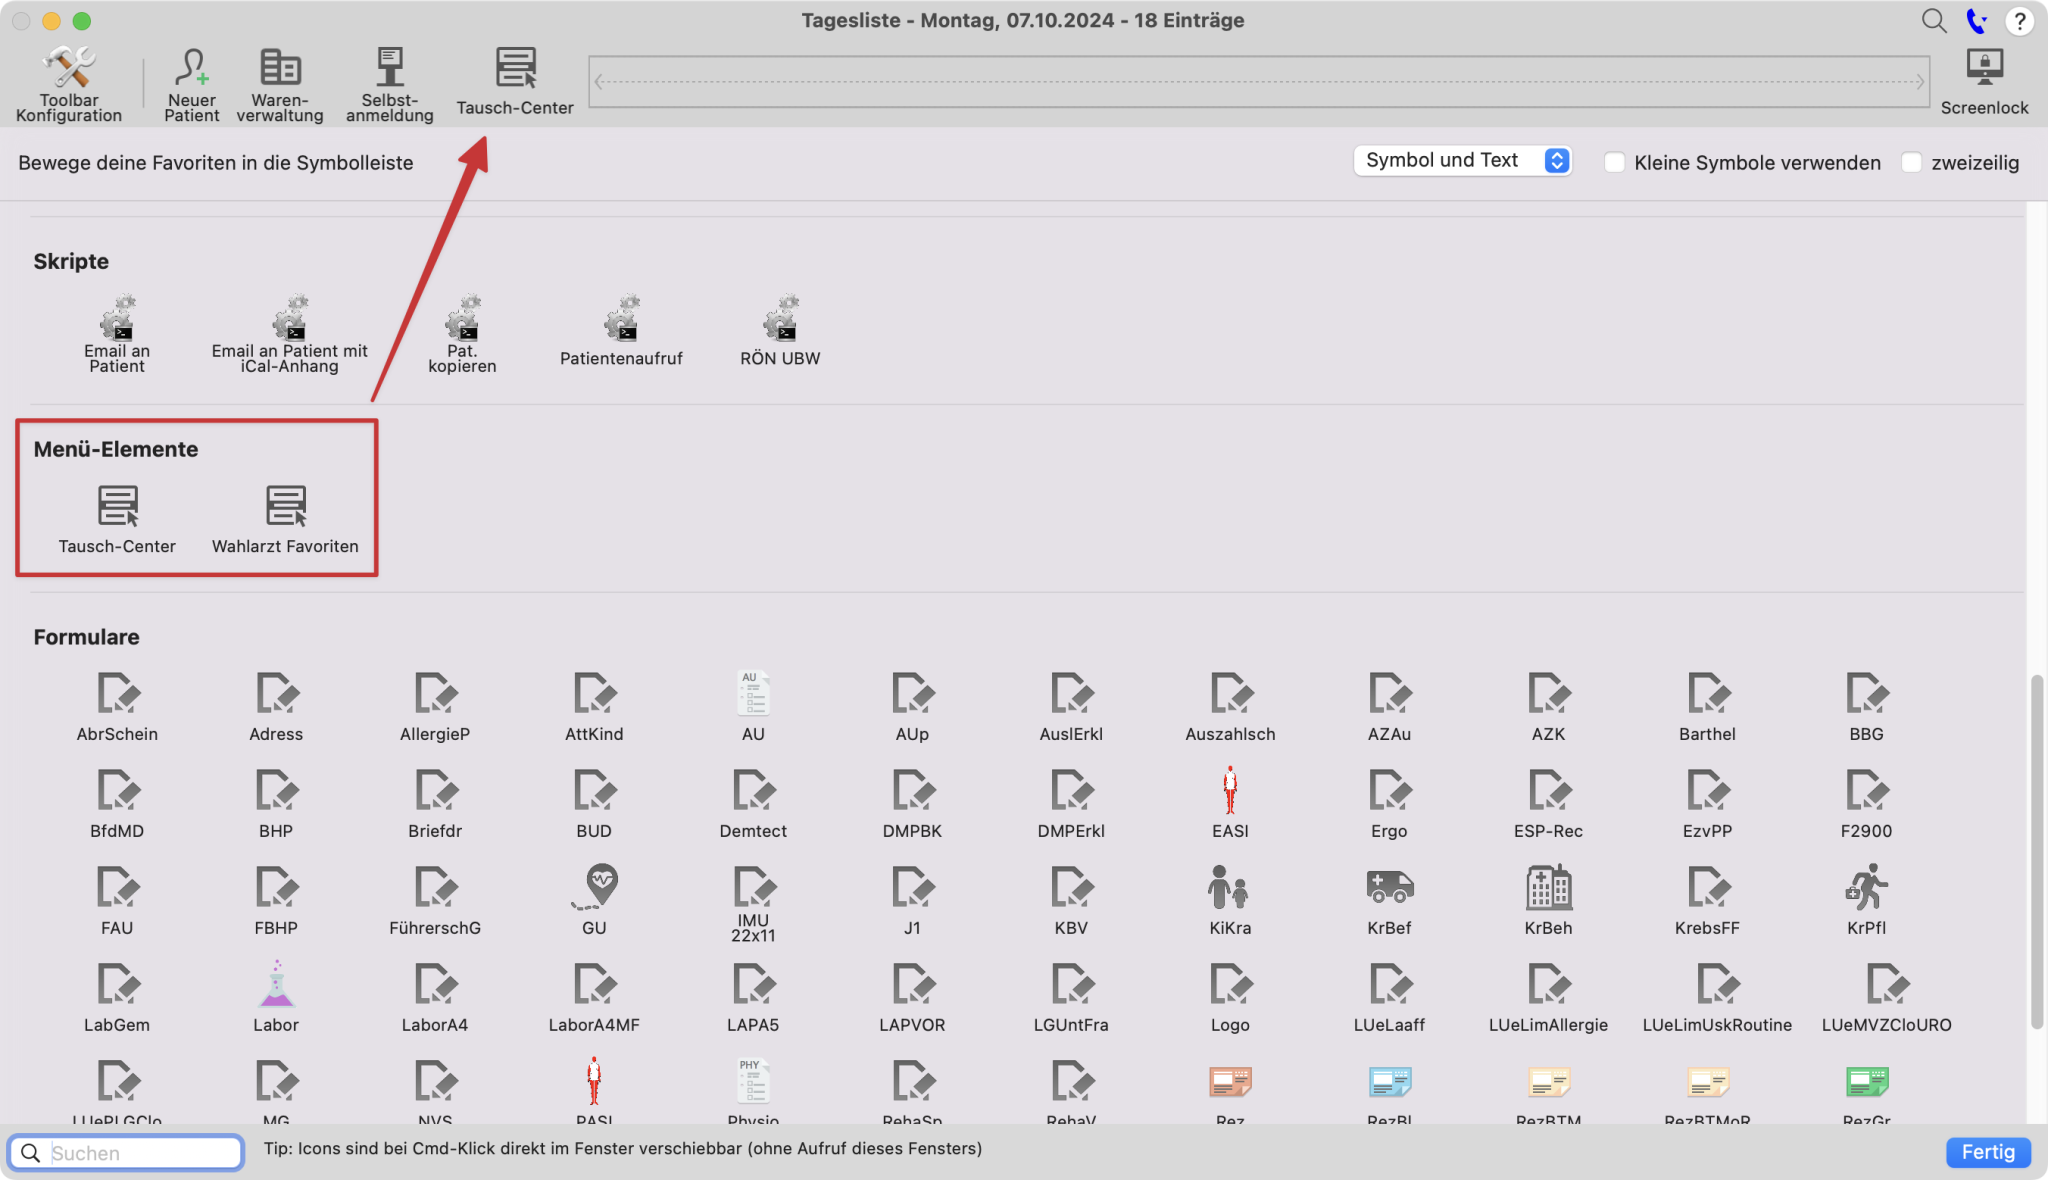The height and width of the screenshot is (1180, 2048).
Task: Select the LaborA4MF form icon
Action: (x=594, y=997)
